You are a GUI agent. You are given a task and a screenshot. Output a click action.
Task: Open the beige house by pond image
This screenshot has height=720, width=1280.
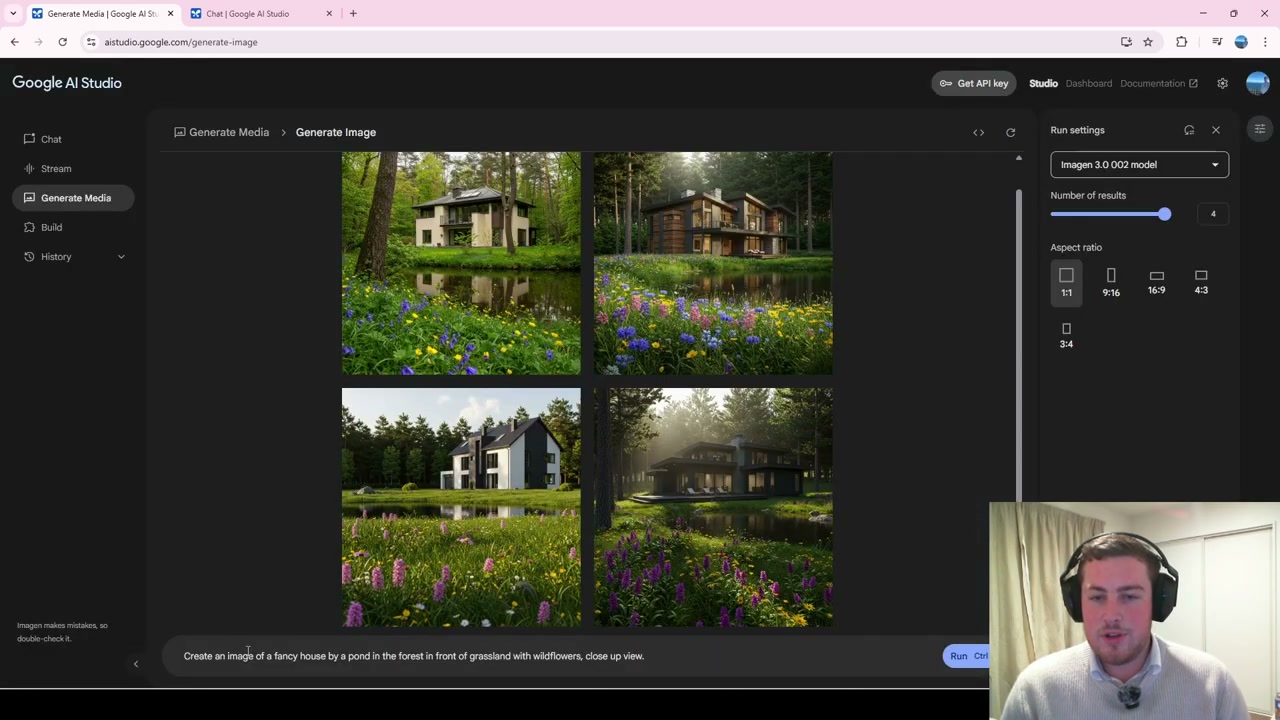click(x=461, y=263)
